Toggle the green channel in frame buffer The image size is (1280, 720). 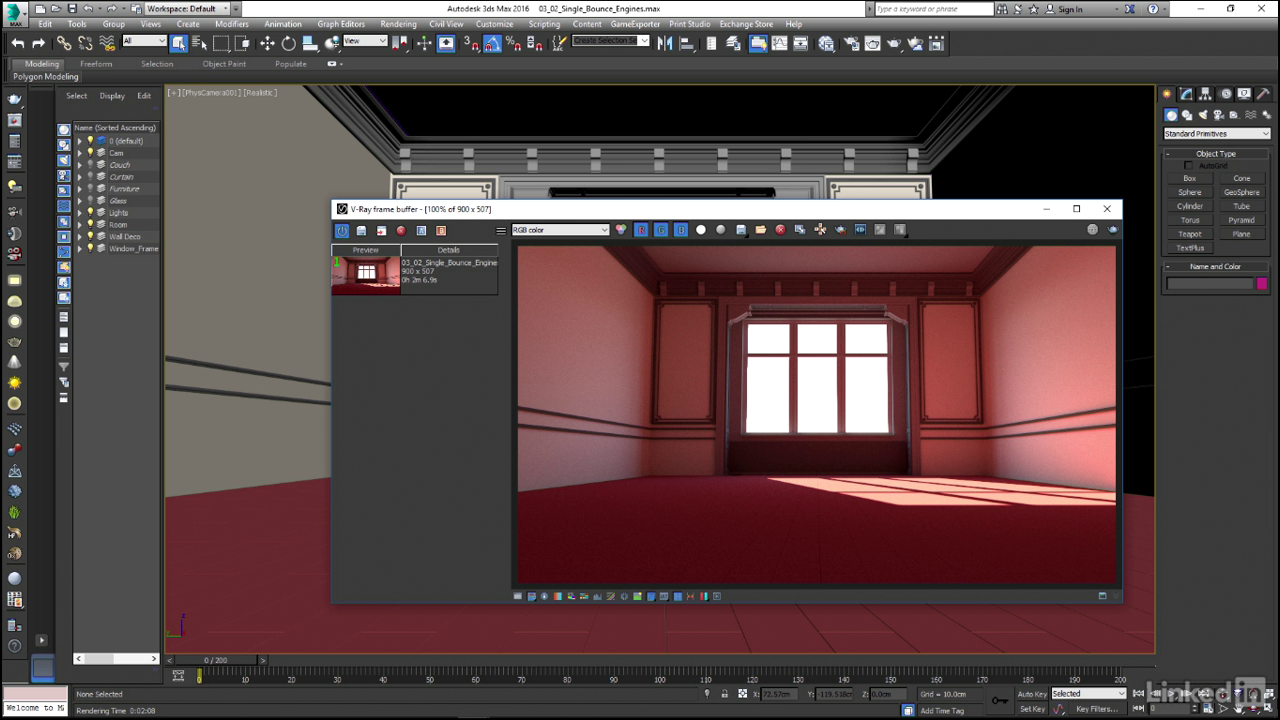661,230
